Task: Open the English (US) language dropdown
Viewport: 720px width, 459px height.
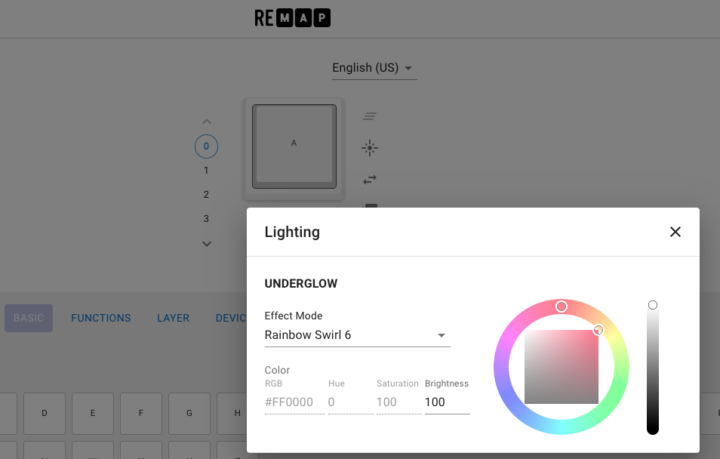Action: click(x=374, y=68)
